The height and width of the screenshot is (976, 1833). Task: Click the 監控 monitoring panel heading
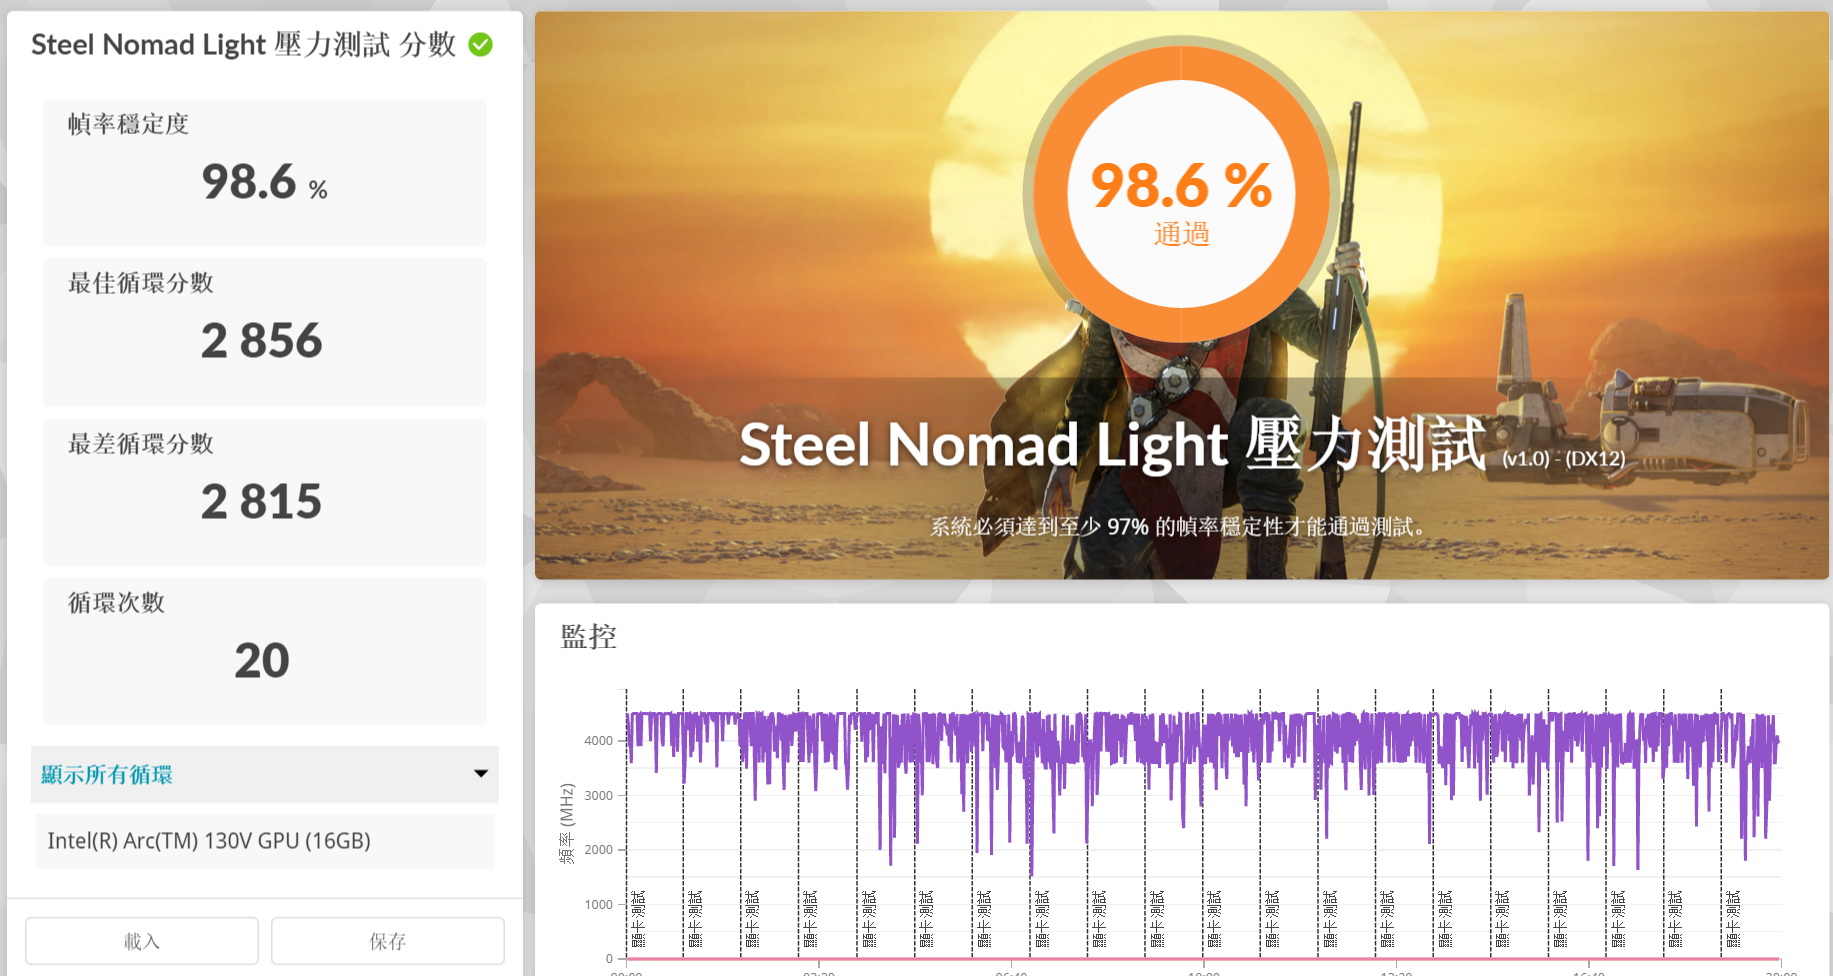pyautogui.click(x=588, y=637)
